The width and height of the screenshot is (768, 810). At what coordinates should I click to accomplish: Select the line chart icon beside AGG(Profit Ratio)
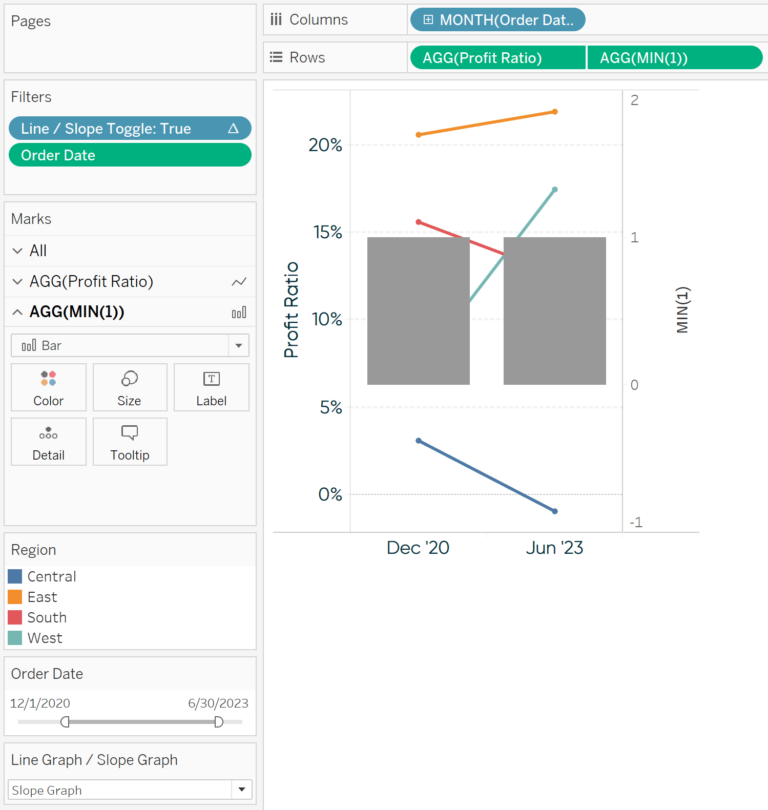(238, 281)
